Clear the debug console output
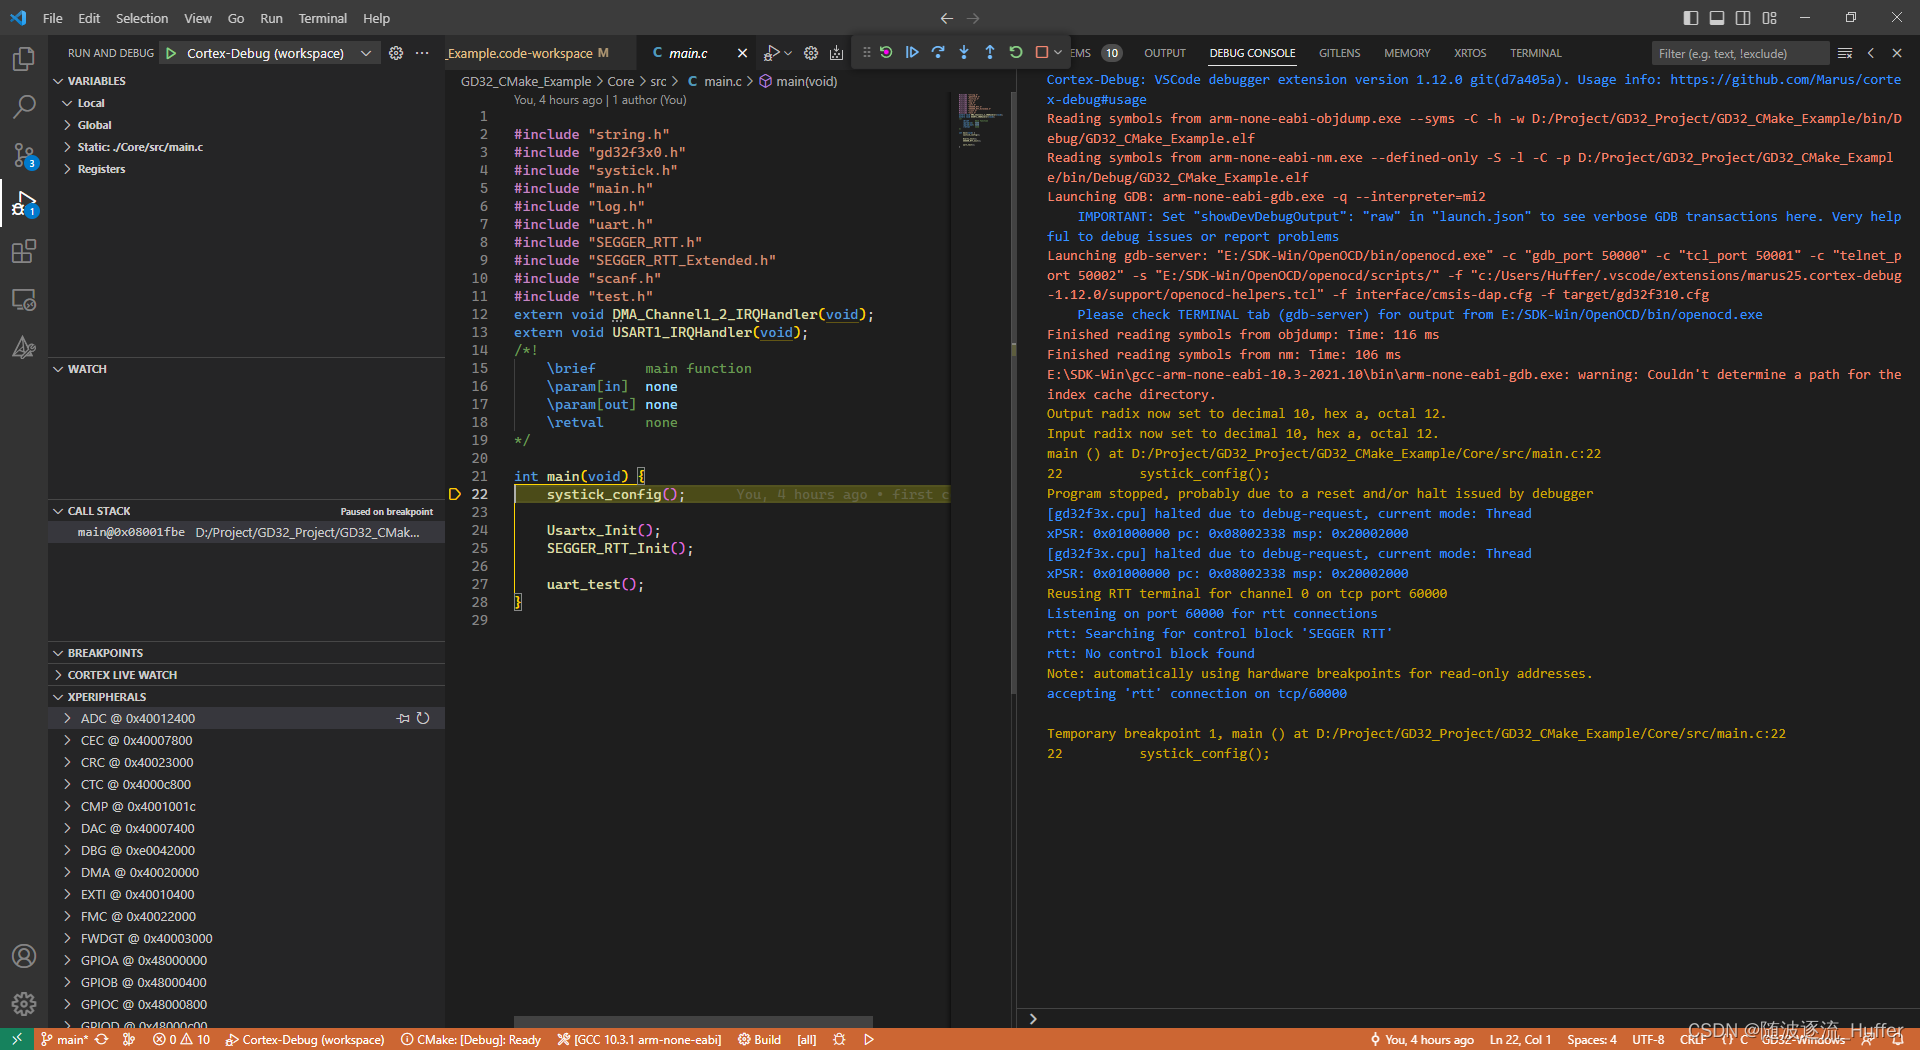The image size is (1920, 1050). tap(1845, 53)
